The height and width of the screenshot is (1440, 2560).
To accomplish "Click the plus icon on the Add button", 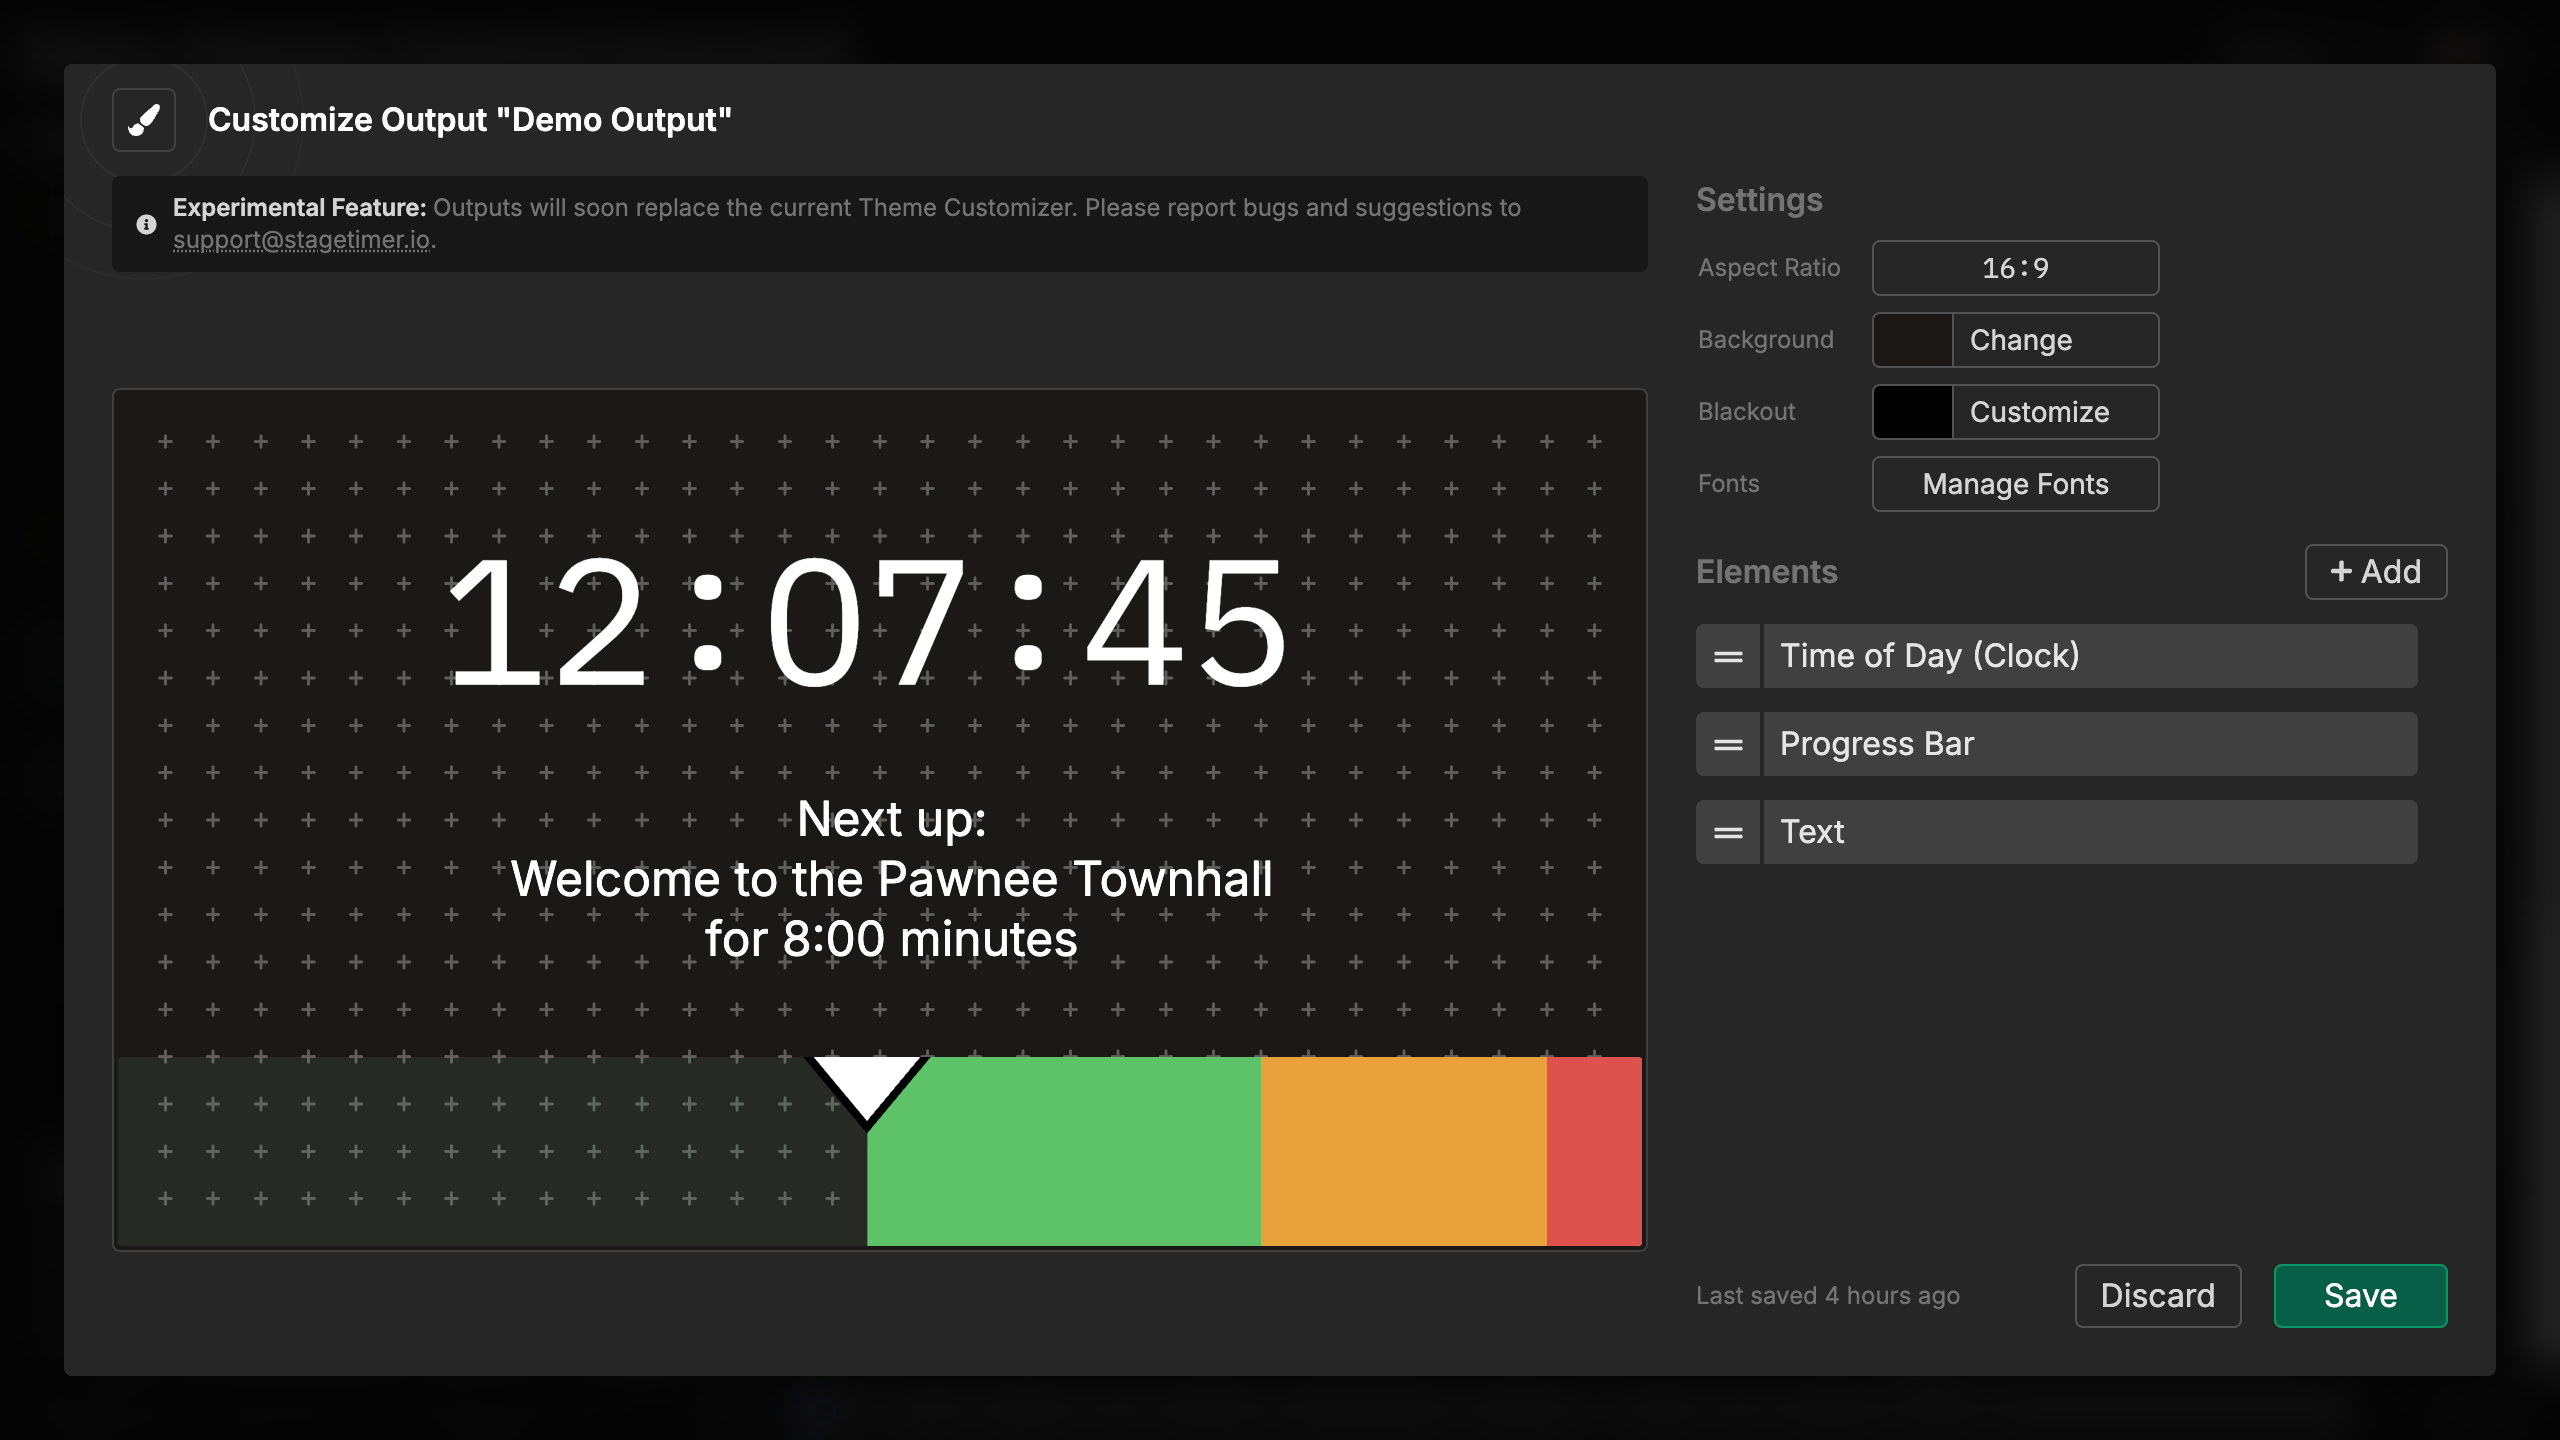I will coord(2341,571).
